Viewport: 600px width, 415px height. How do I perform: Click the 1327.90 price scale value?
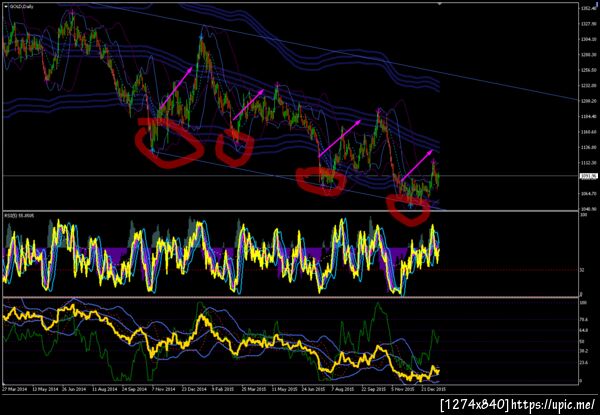[587, 23]
